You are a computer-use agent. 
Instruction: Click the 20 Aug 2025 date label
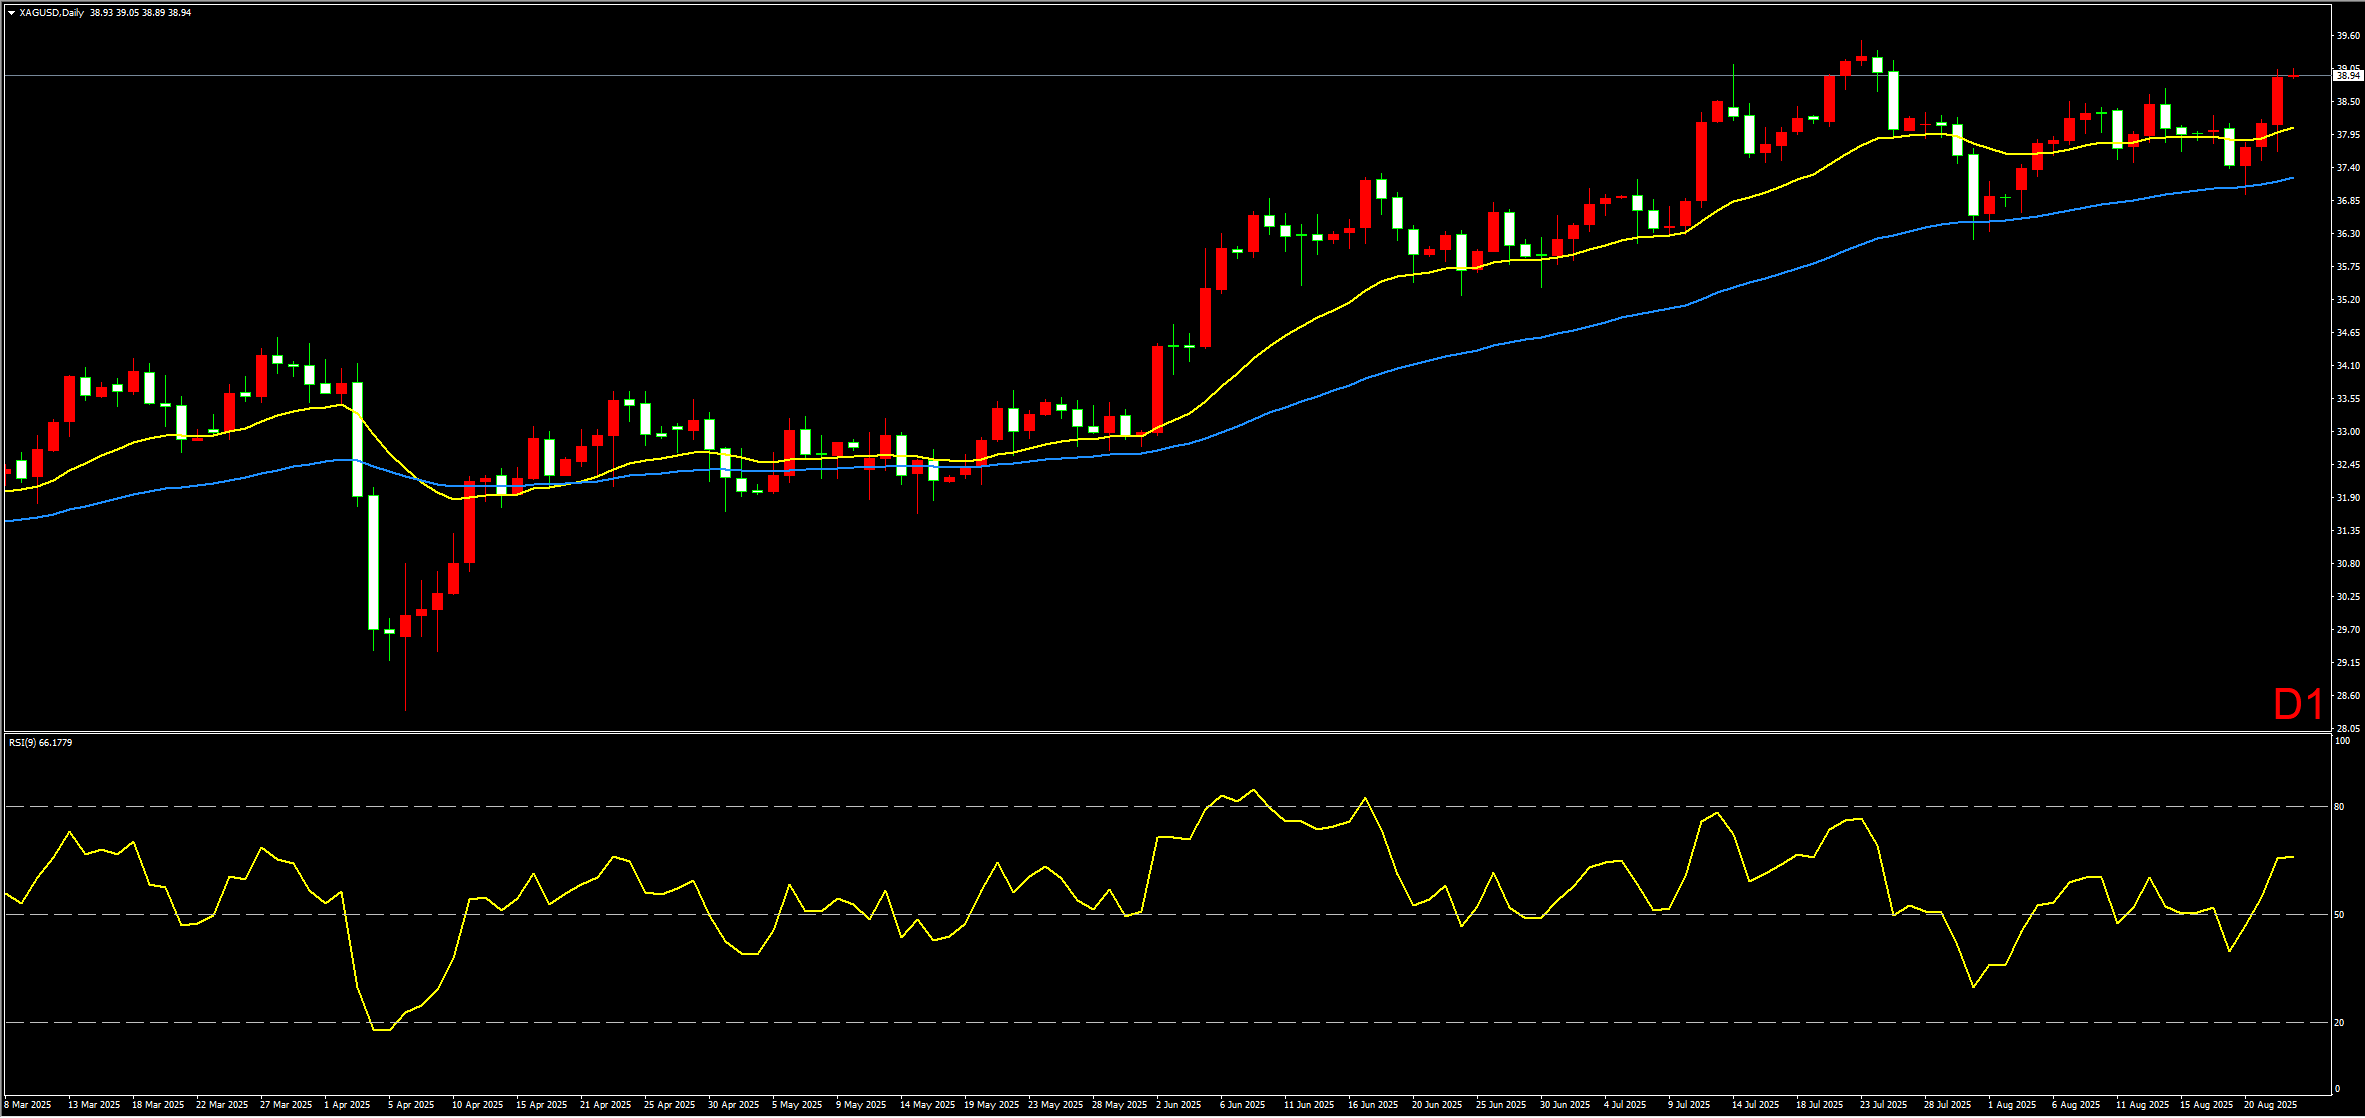(x=2270, y=1105)
